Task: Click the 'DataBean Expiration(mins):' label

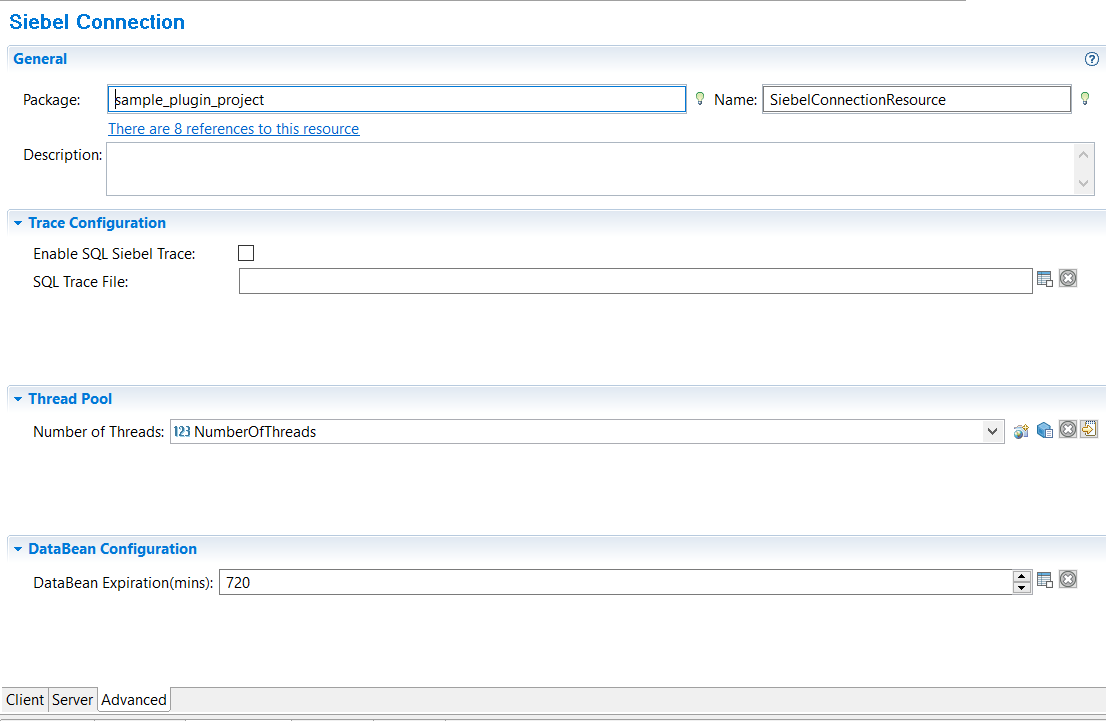Action: (x=123, y=583)
